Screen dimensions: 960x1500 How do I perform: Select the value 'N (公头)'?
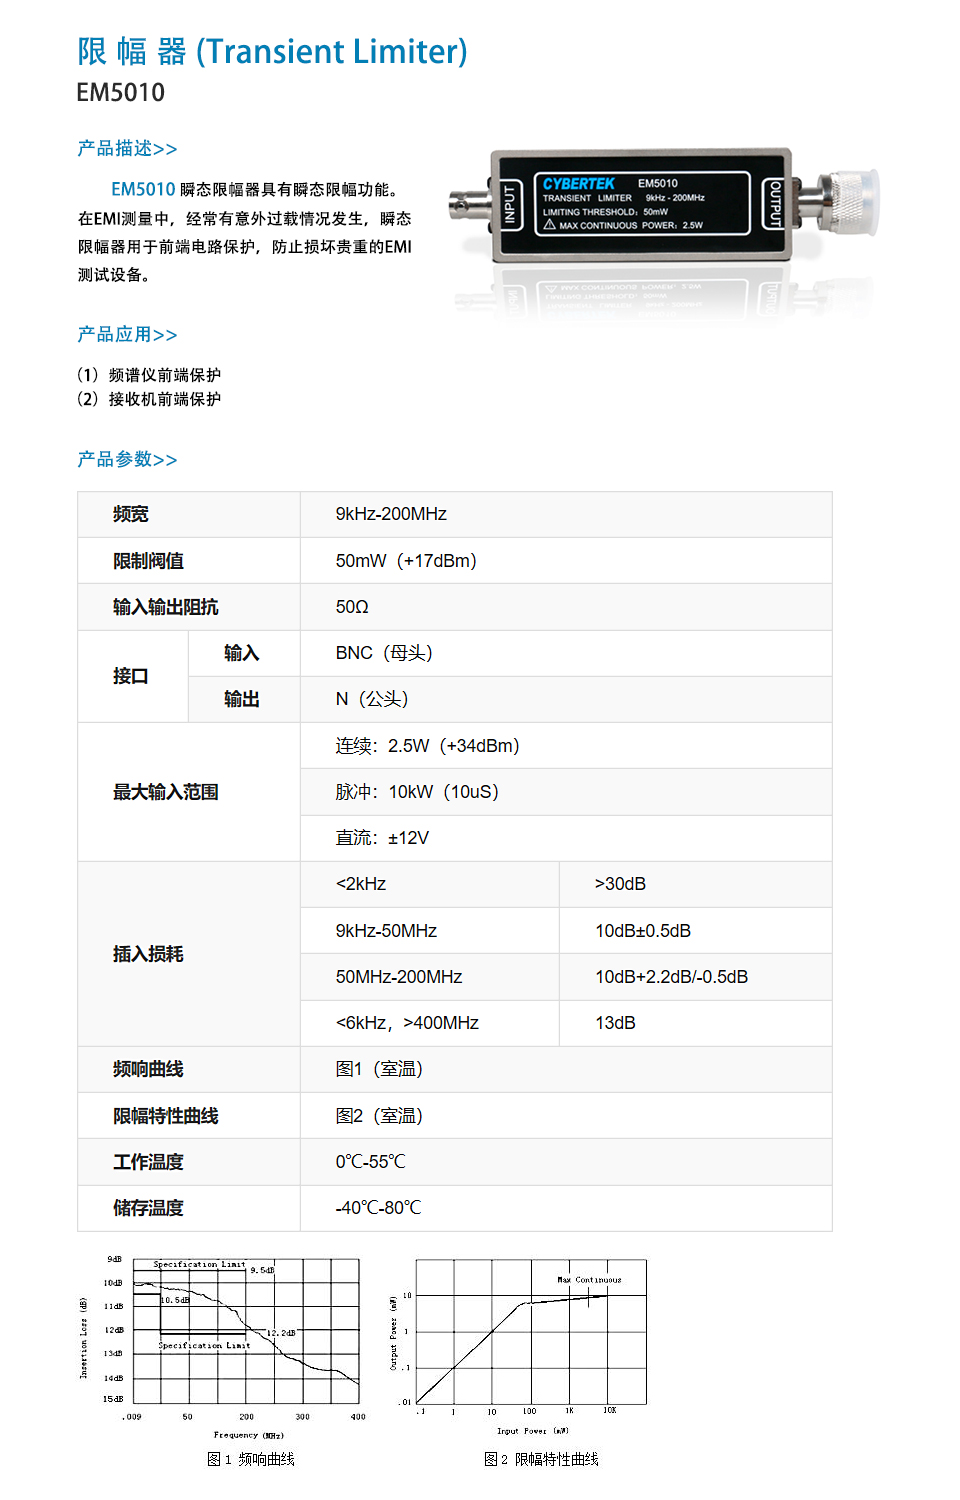[372, 699]
